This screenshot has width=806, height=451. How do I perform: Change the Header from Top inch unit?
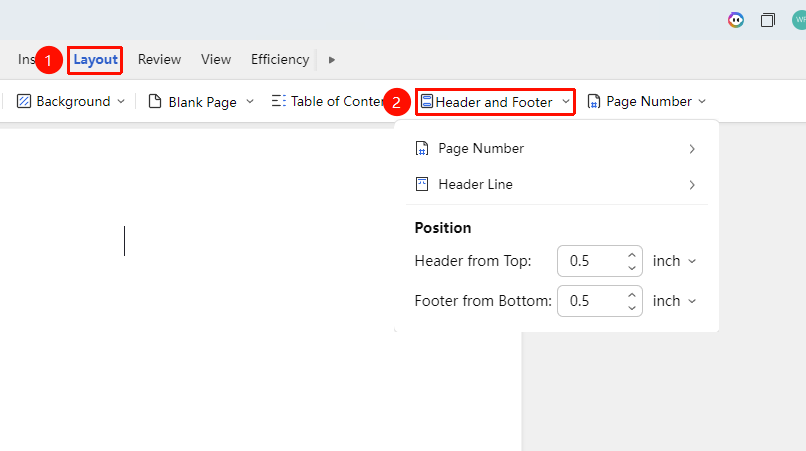point(674,261)
